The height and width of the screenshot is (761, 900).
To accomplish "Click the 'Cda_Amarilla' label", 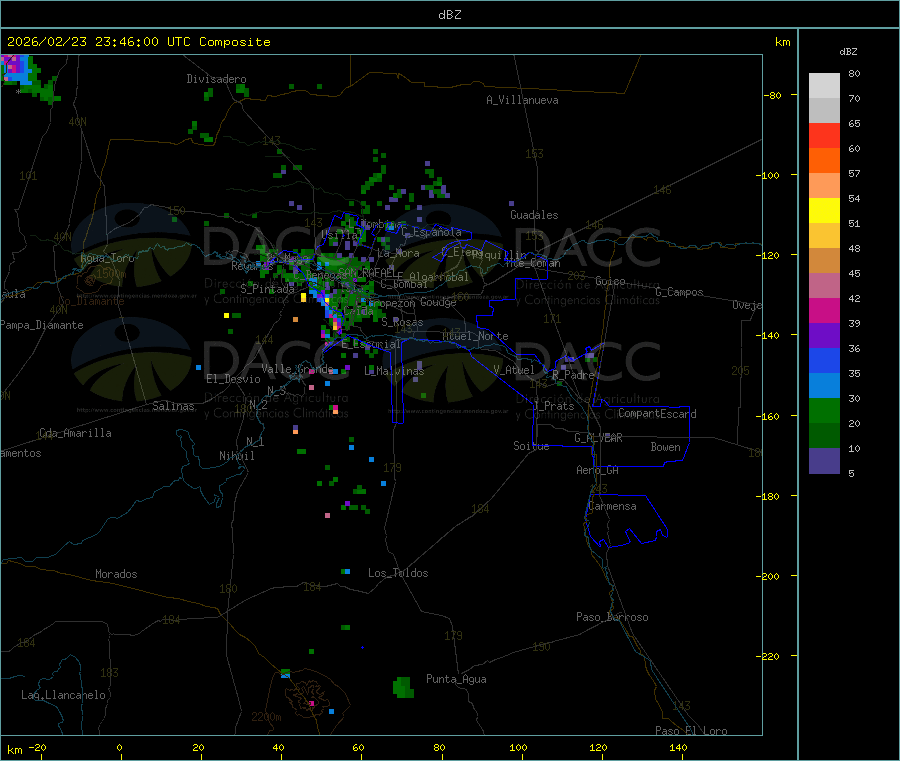I will coord(75,433).
